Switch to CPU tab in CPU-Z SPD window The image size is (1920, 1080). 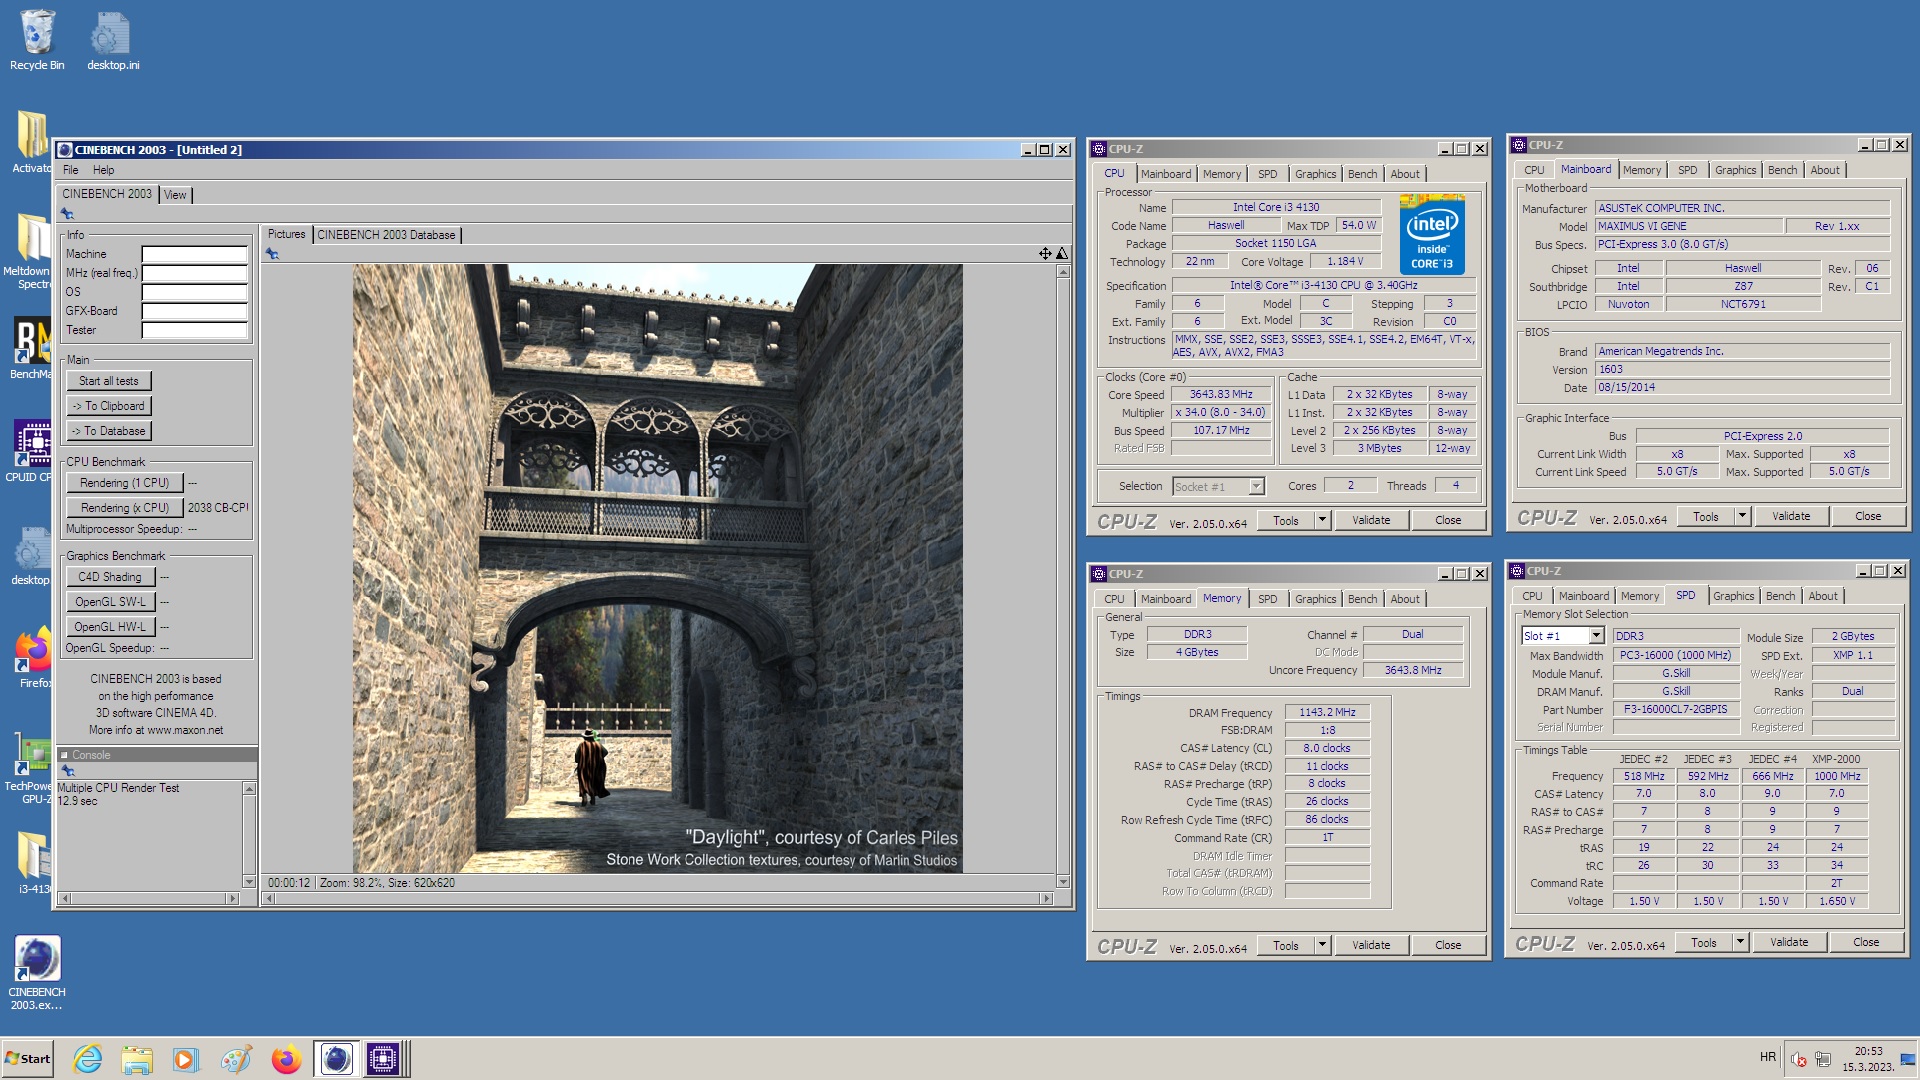1532,596
